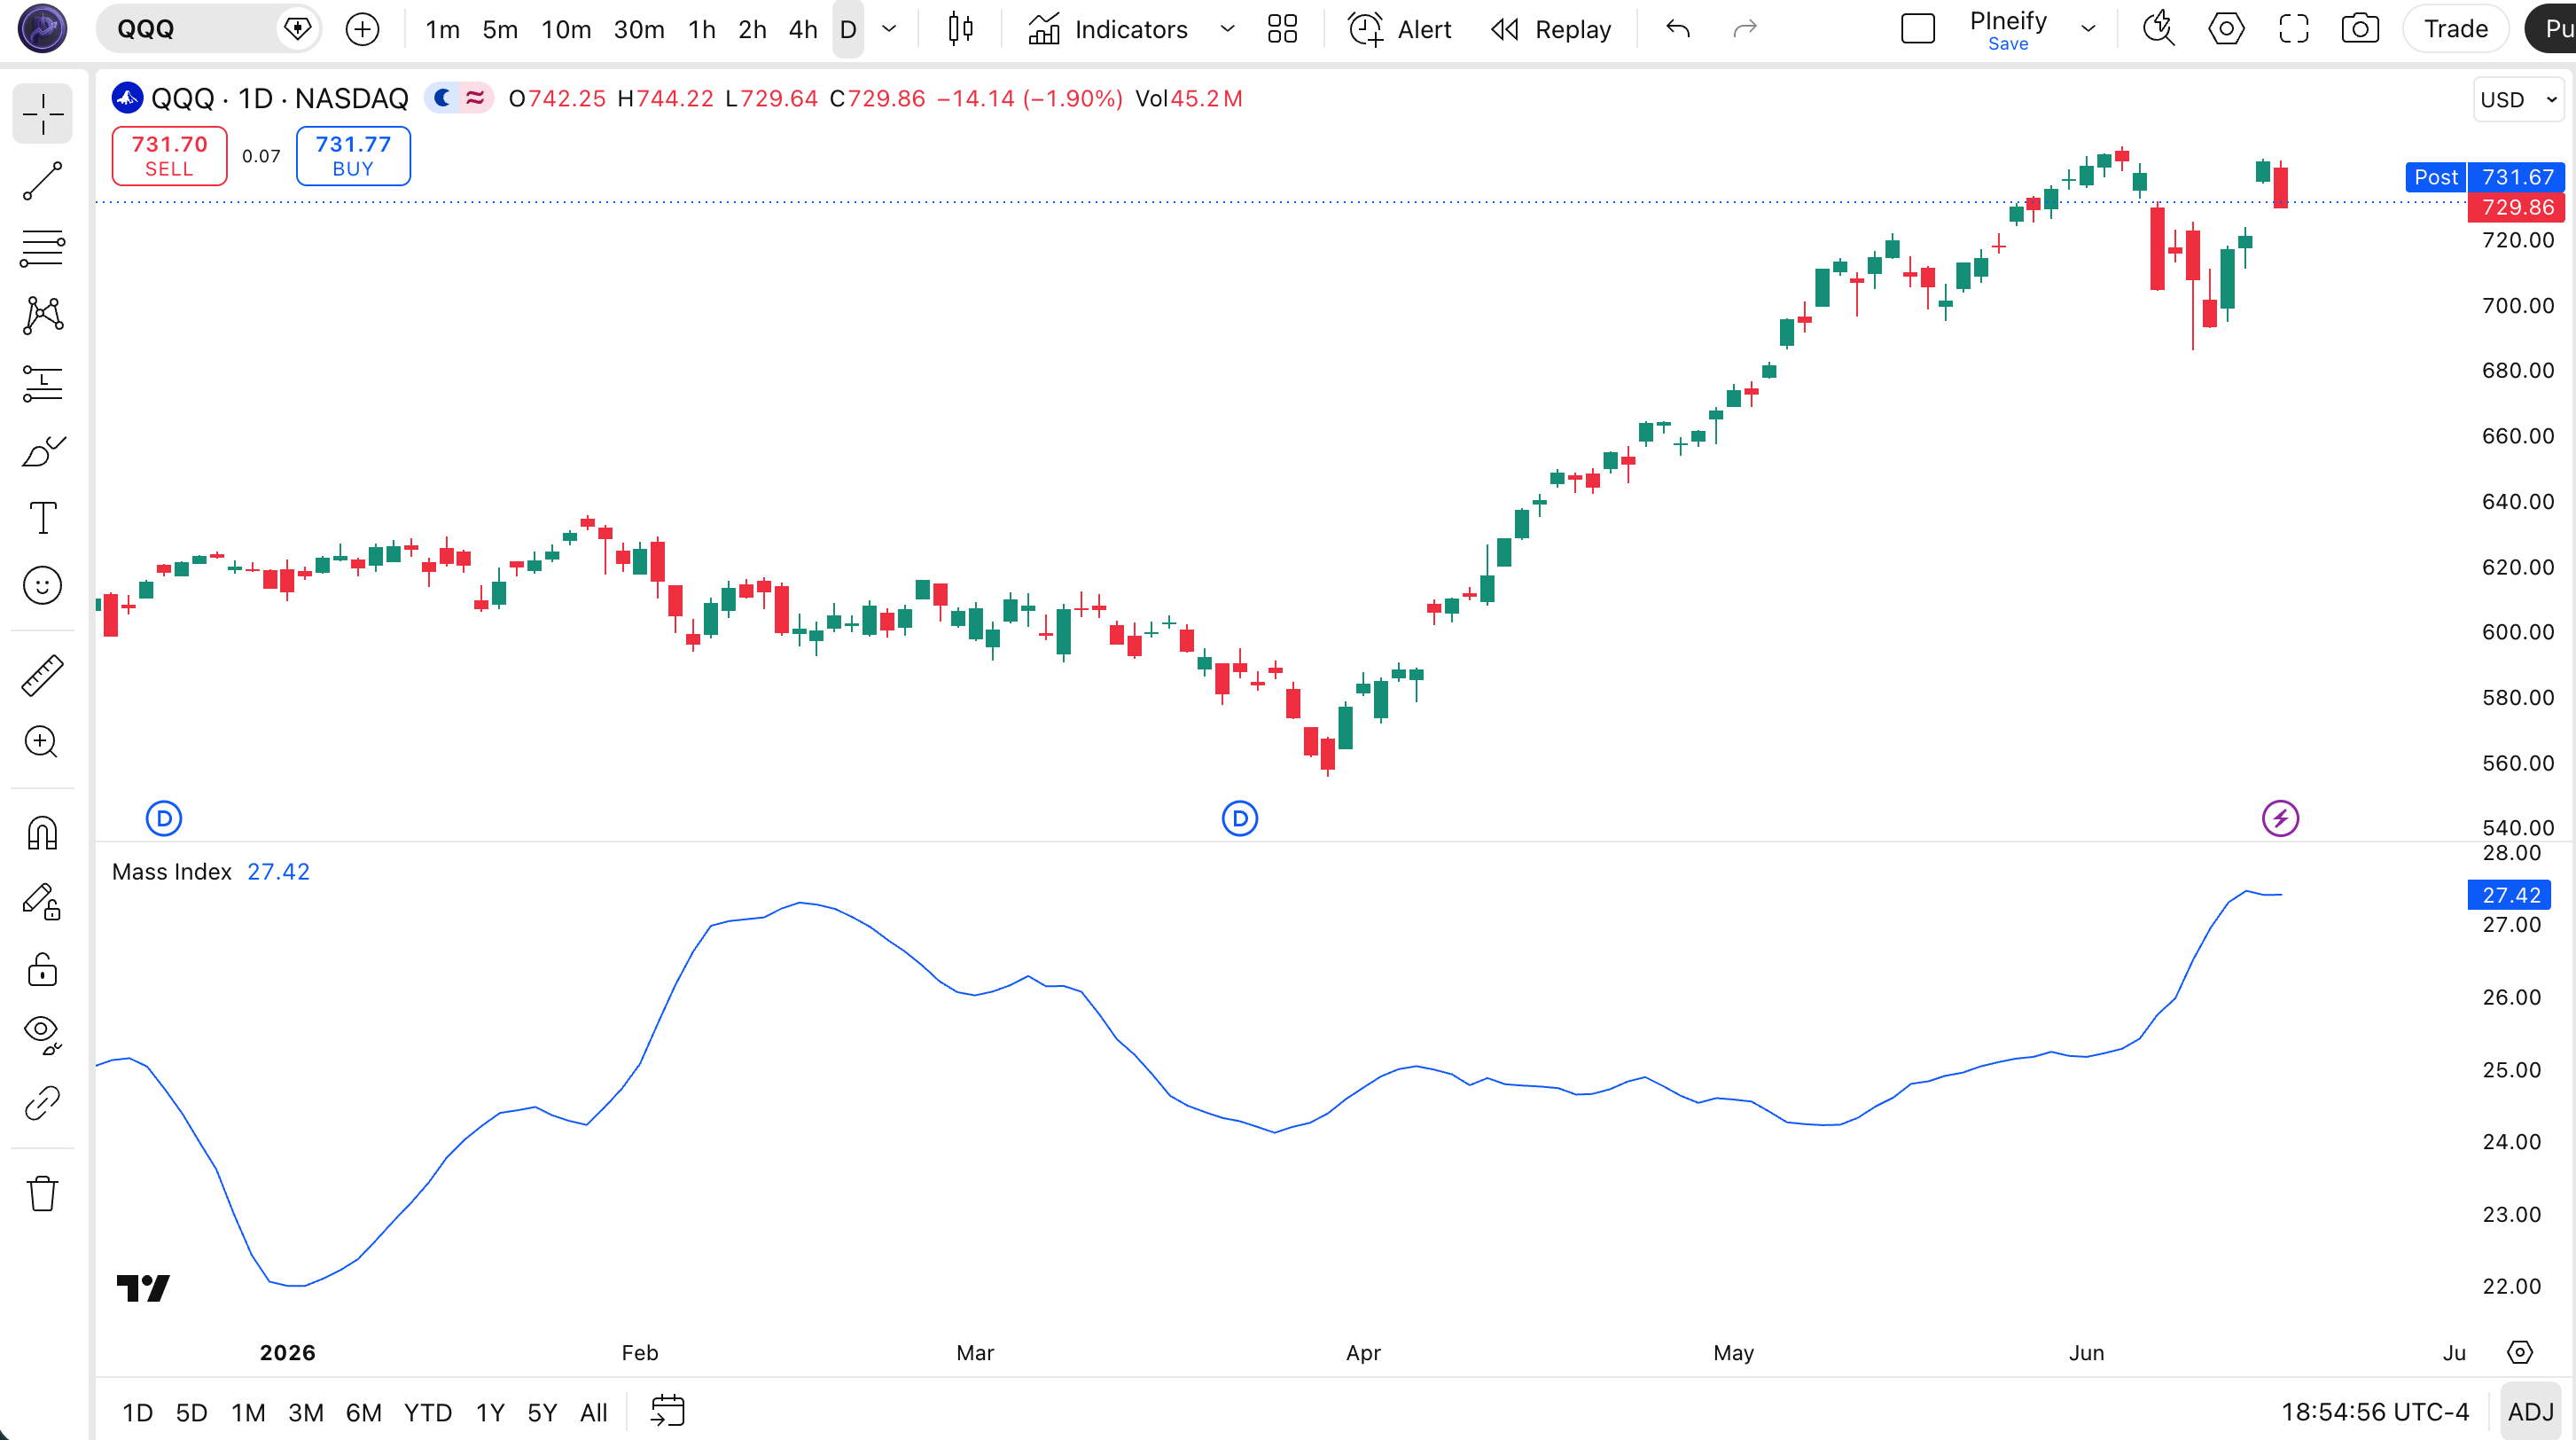The width and height of the screenshot is (2576, 1440).
Task: Open indicator templates grid icon
Action: (x=1282, y=29)
